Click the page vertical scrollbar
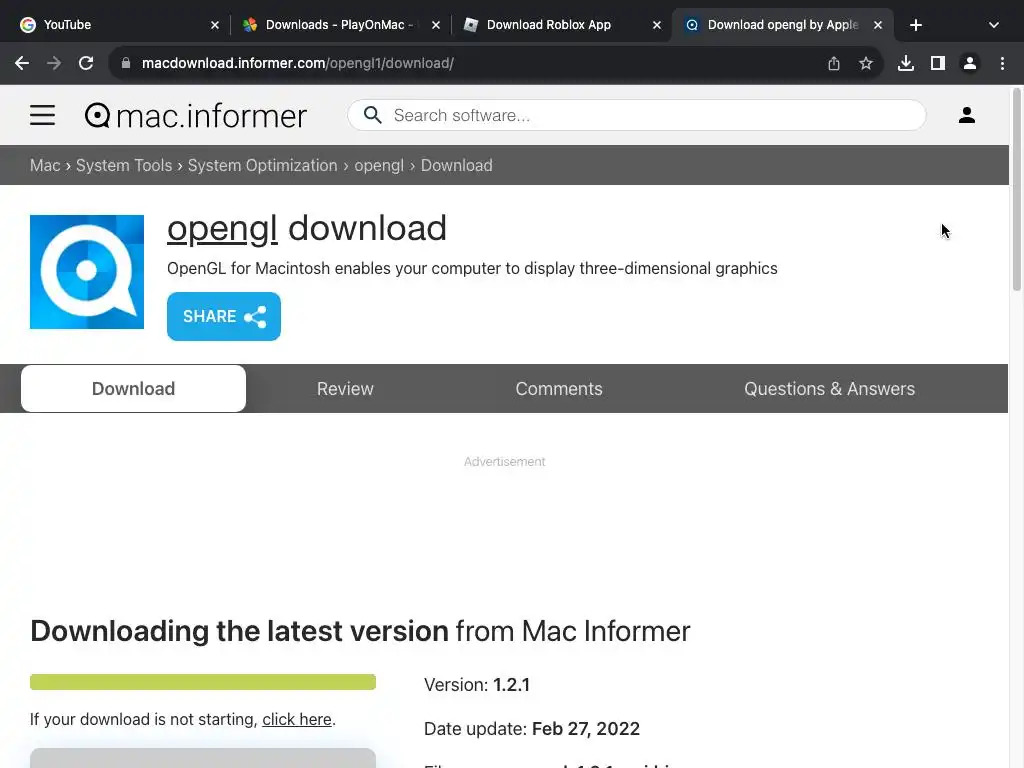This screenshot has height=768, width=1024. click(1017, 189)
